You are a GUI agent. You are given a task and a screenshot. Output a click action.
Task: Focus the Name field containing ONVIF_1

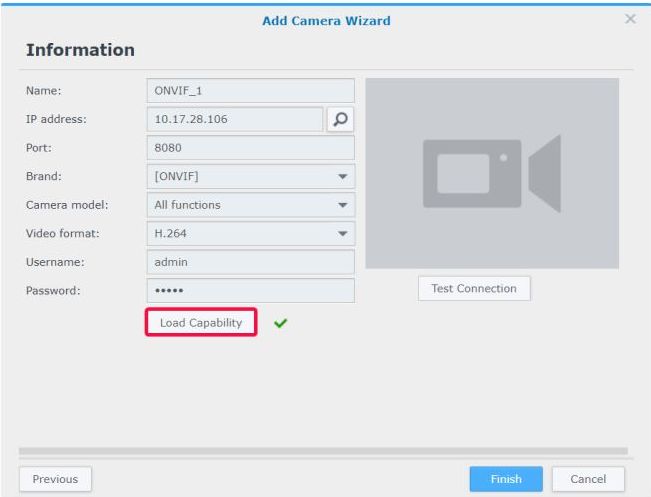pyautogui.click(x=250, y=91)
